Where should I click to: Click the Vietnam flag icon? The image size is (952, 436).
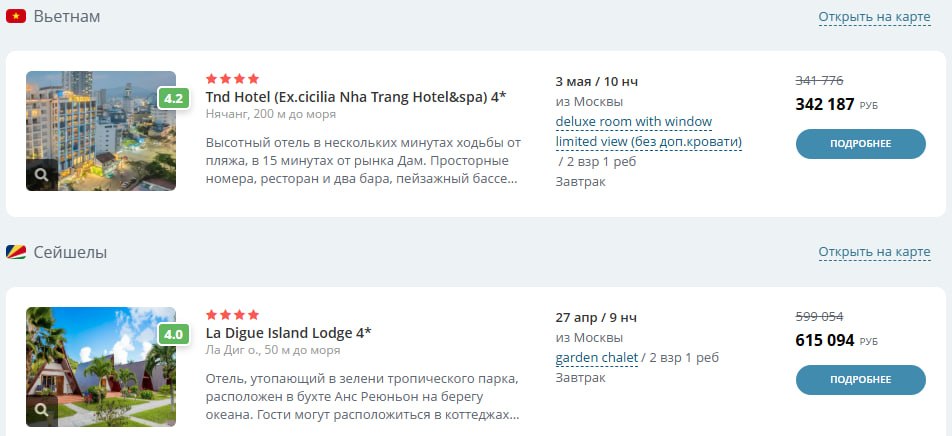tap(15, 17)
